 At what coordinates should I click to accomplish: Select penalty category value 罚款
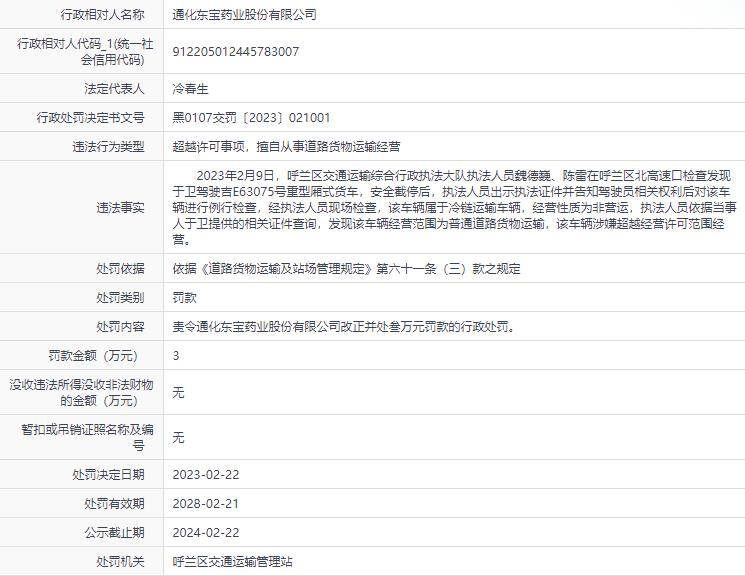tap(184, 298)
